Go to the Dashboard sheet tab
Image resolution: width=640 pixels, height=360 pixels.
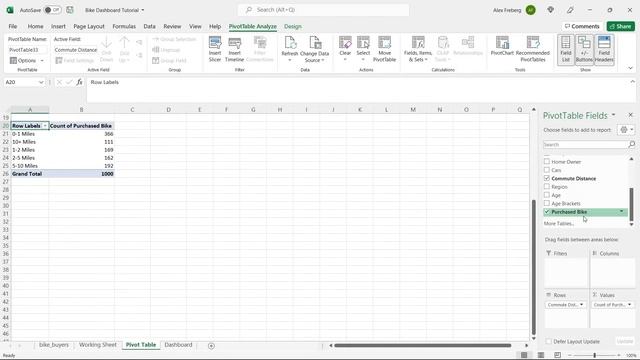(178, 345)
